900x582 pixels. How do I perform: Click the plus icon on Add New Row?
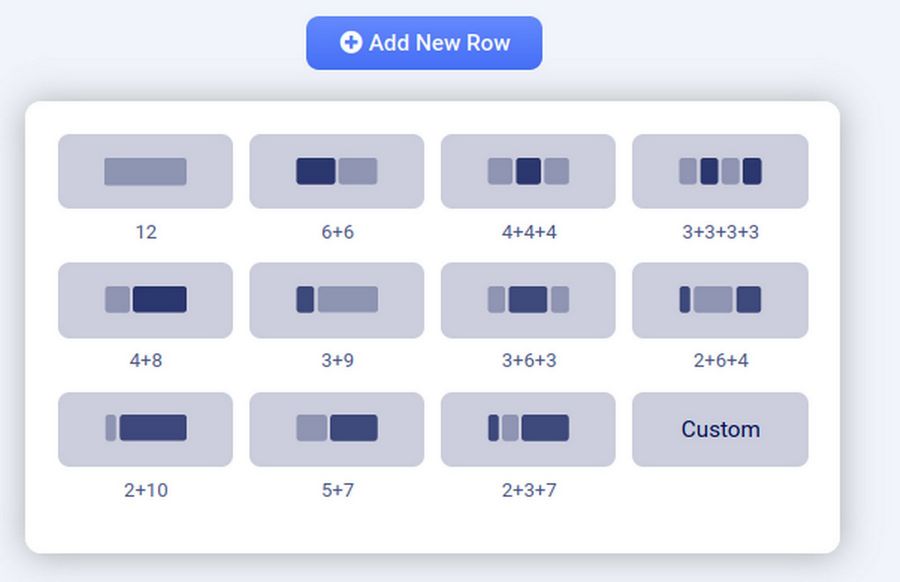pos(351,42)
